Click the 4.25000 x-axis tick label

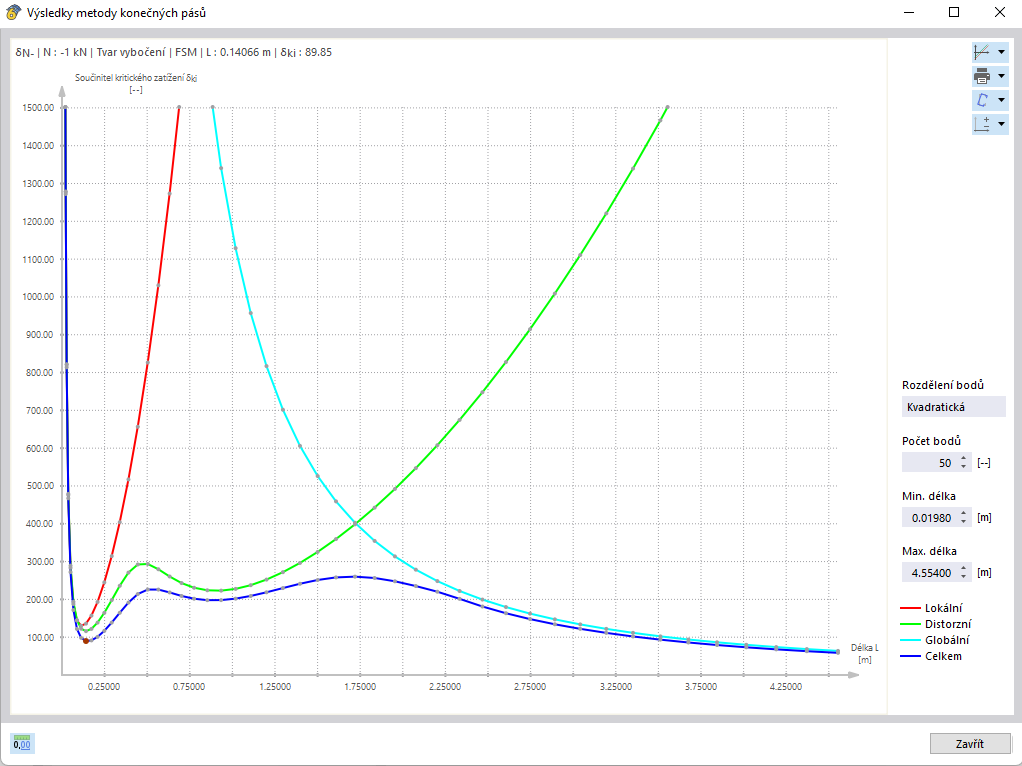click(786, 686)
